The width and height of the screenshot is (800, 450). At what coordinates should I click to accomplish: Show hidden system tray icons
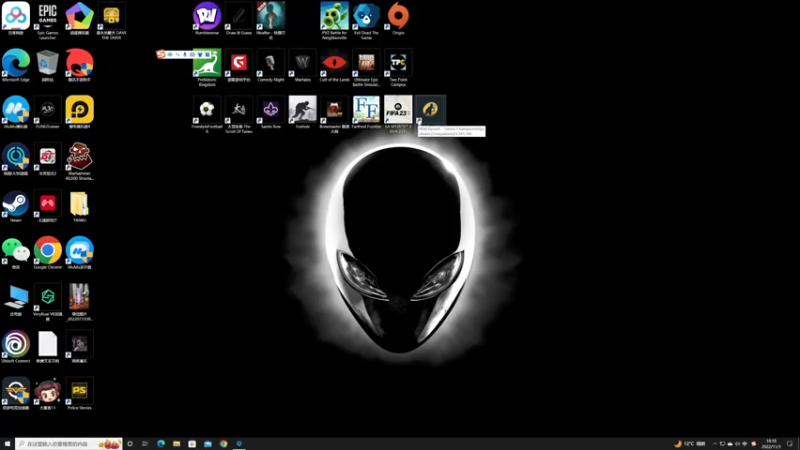(x=715, y=444)
